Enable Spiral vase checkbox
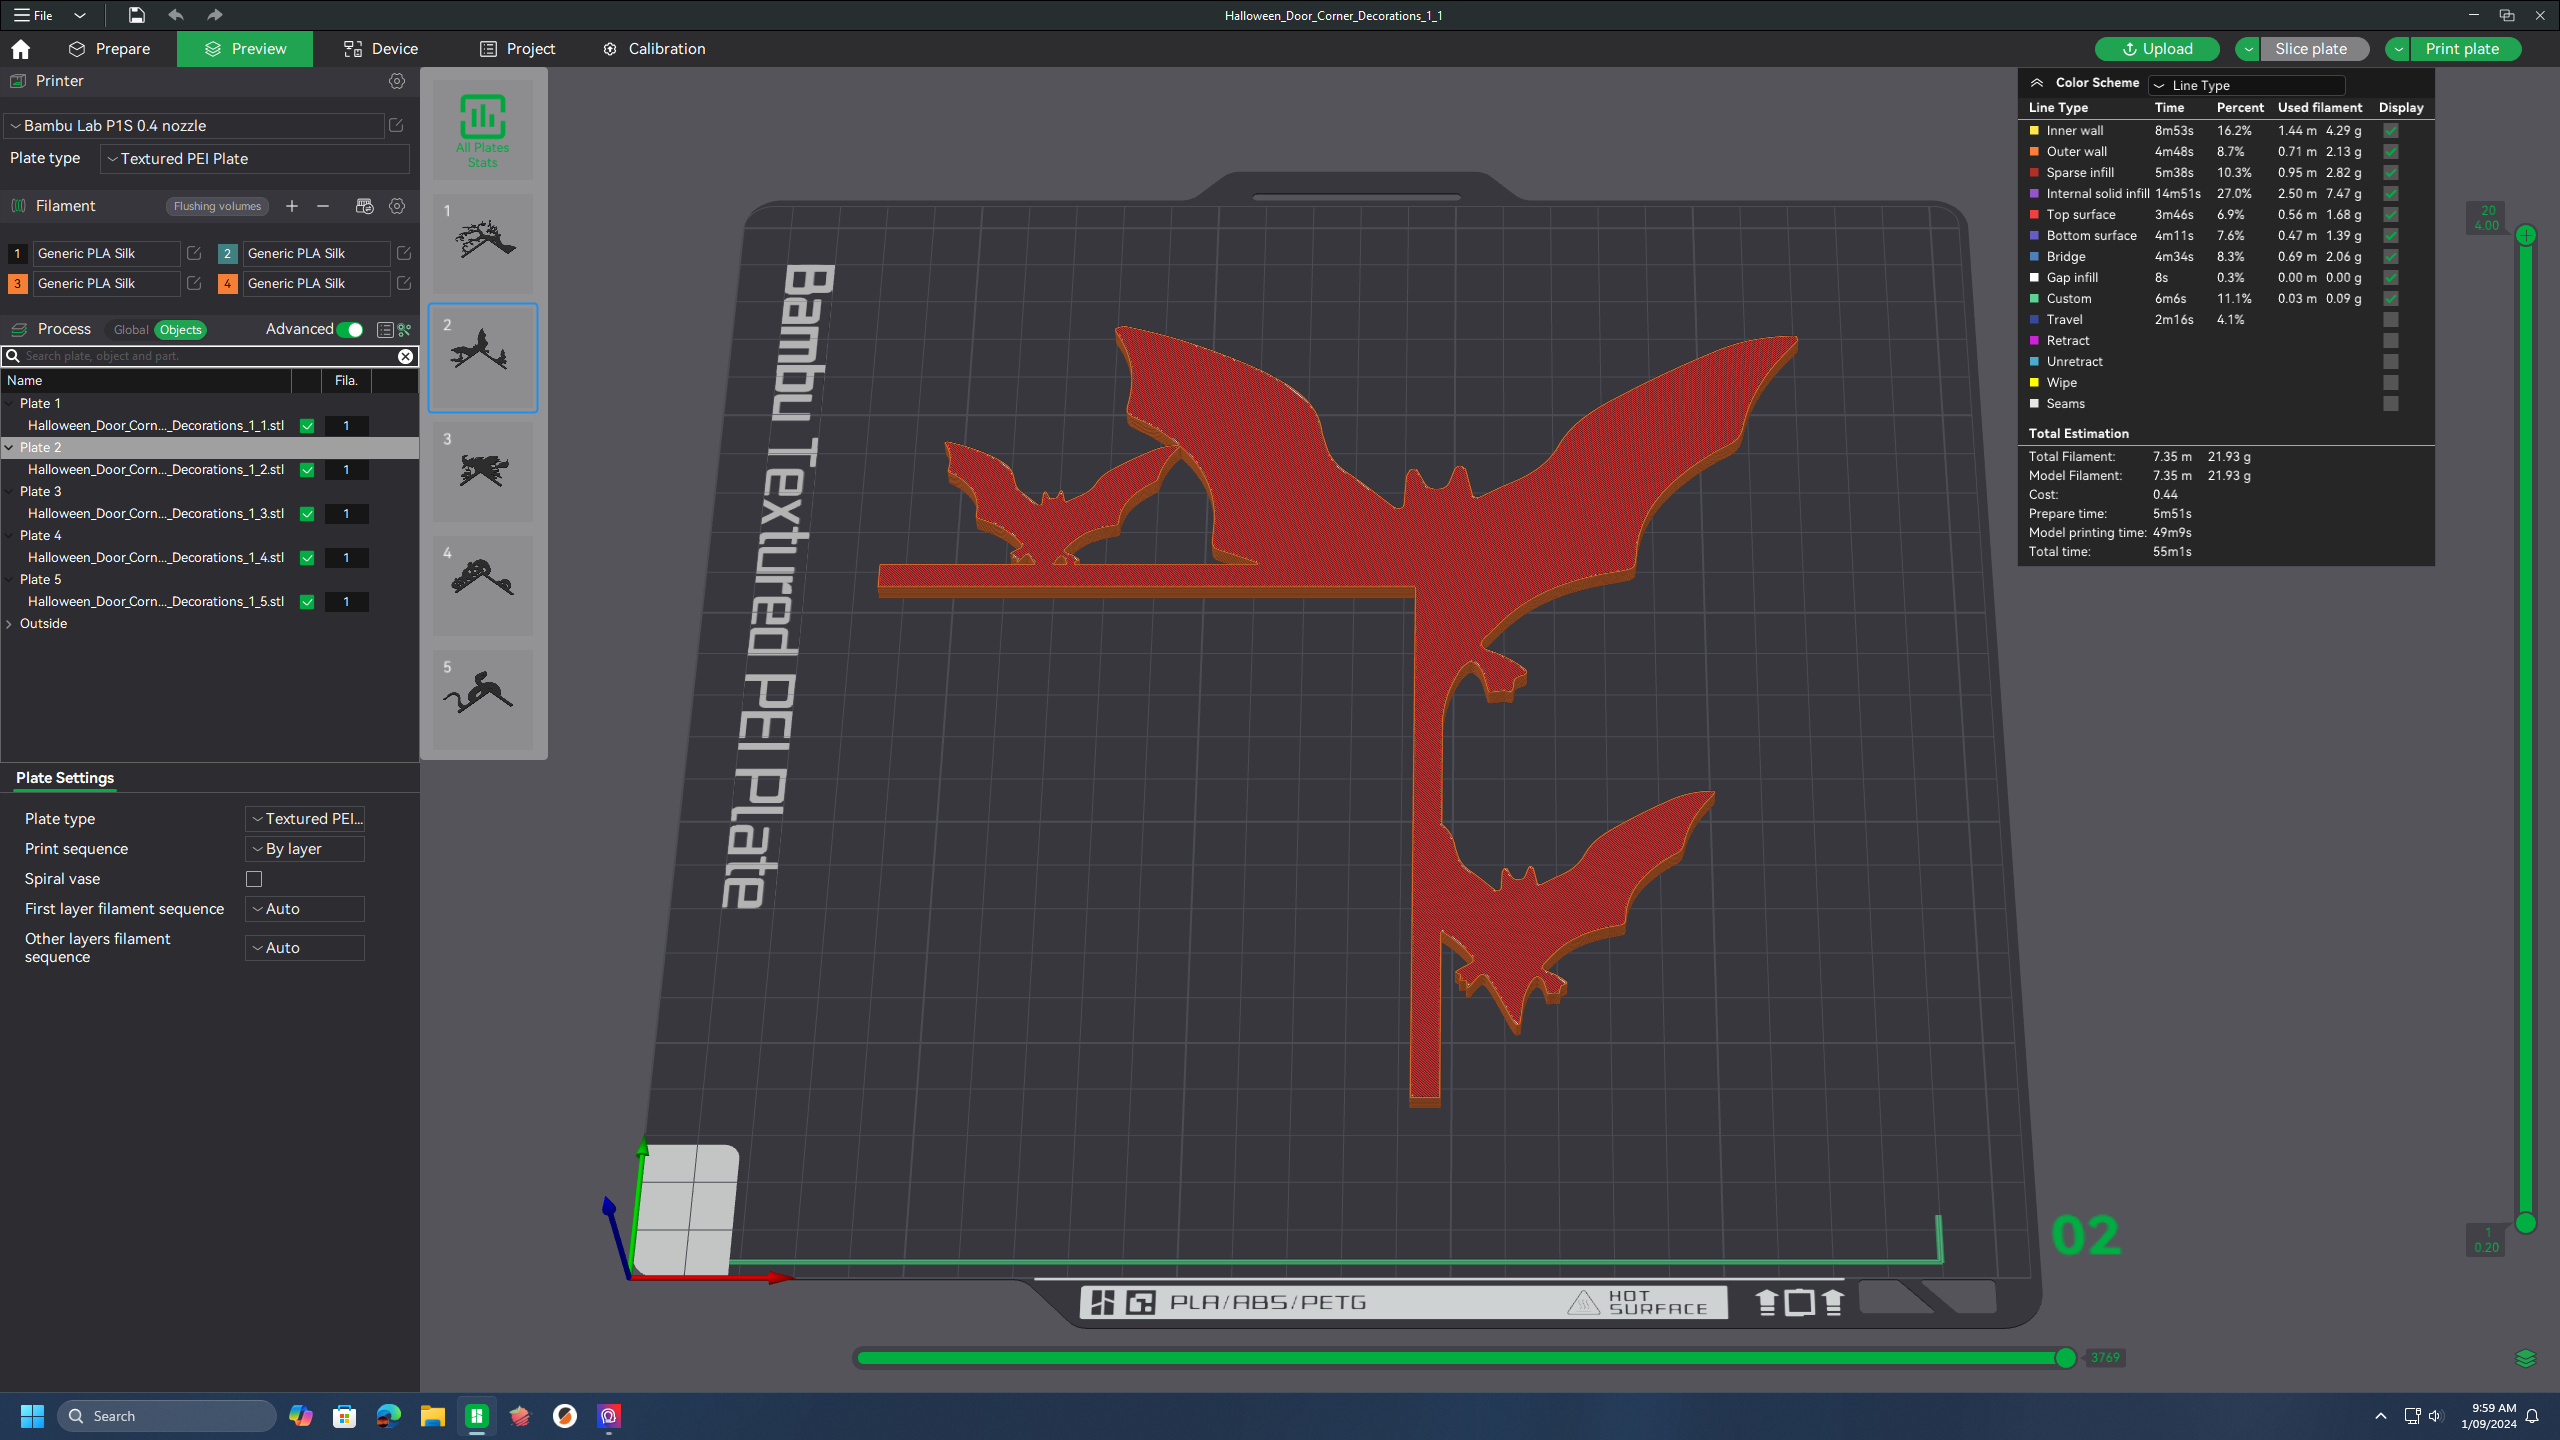The image size is (2560, 1440). click(254, 879)
